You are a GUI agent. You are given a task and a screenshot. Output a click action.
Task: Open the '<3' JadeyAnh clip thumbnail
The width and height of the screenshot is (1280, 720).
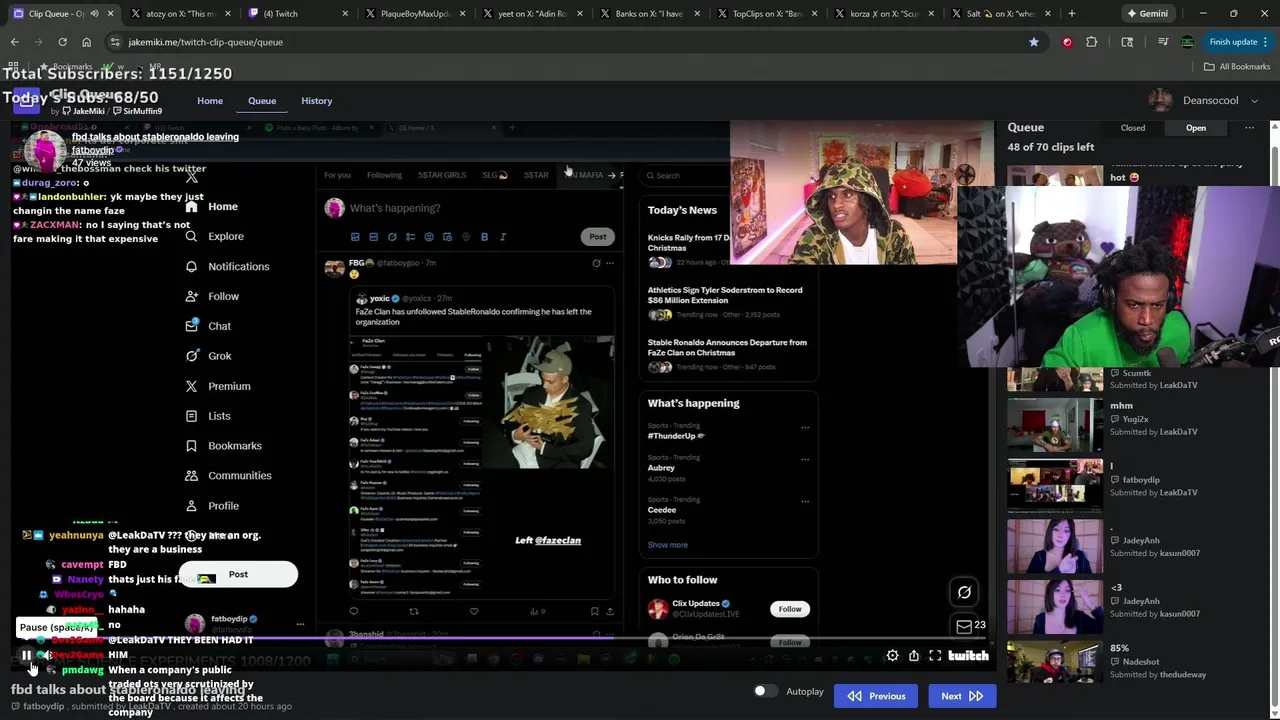coord(1055,607)
